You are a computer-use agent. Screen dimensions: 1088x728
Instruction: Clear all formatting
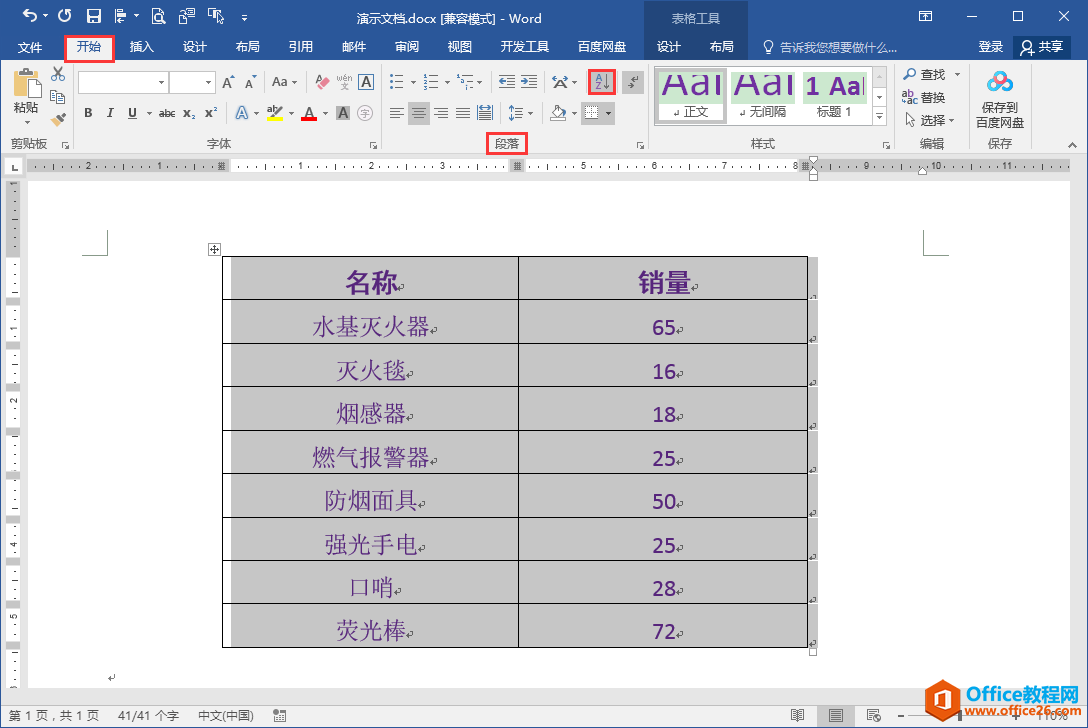coord(322,82)
